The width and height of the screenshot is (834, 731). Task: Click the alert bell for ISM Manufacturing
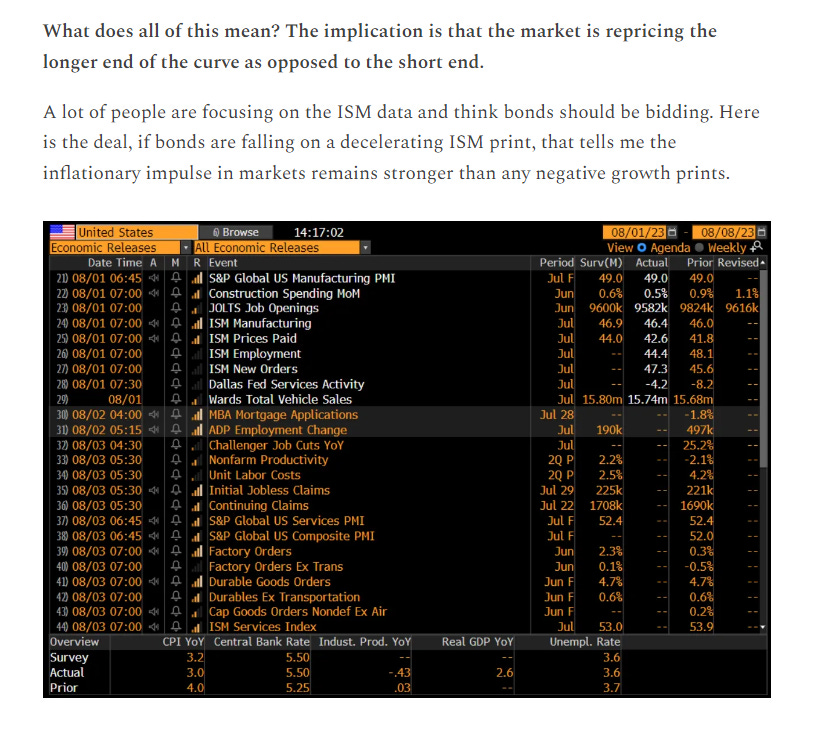(176, 323)
